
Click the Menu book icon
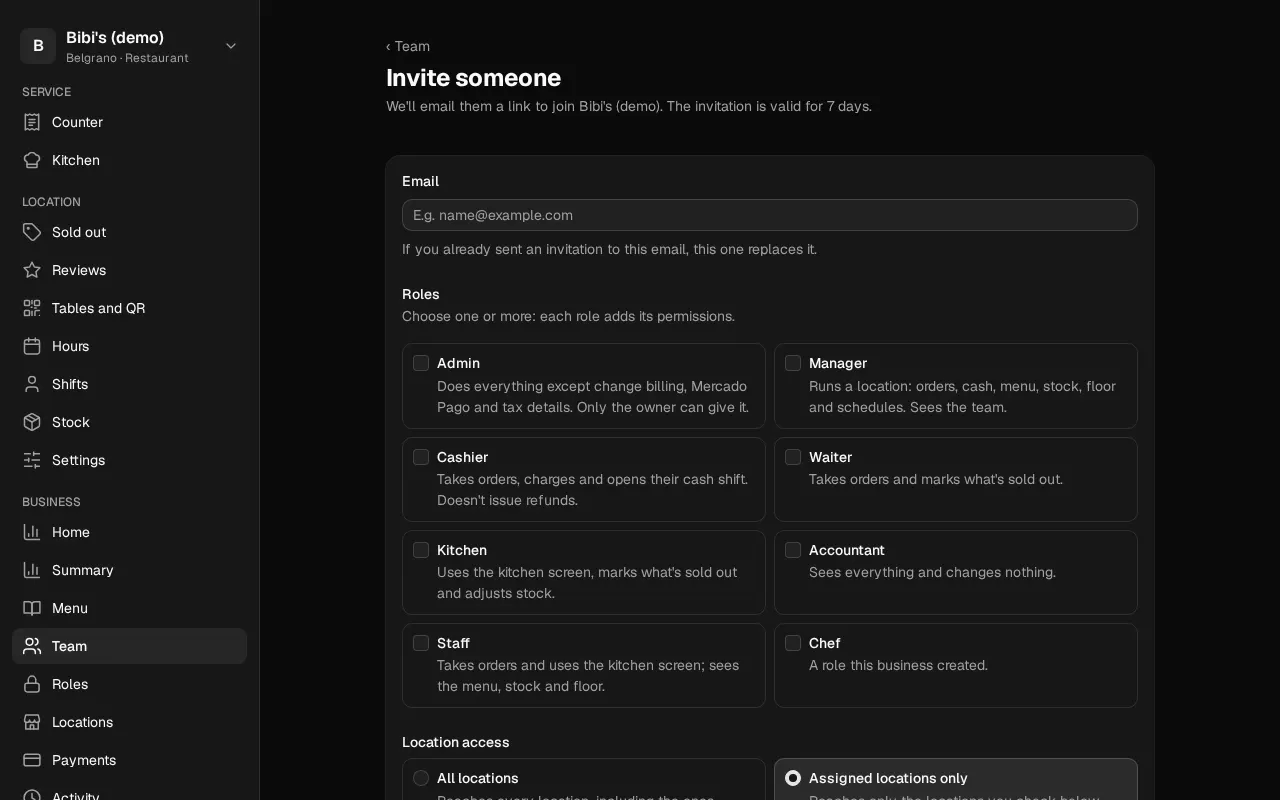[32, 608]
